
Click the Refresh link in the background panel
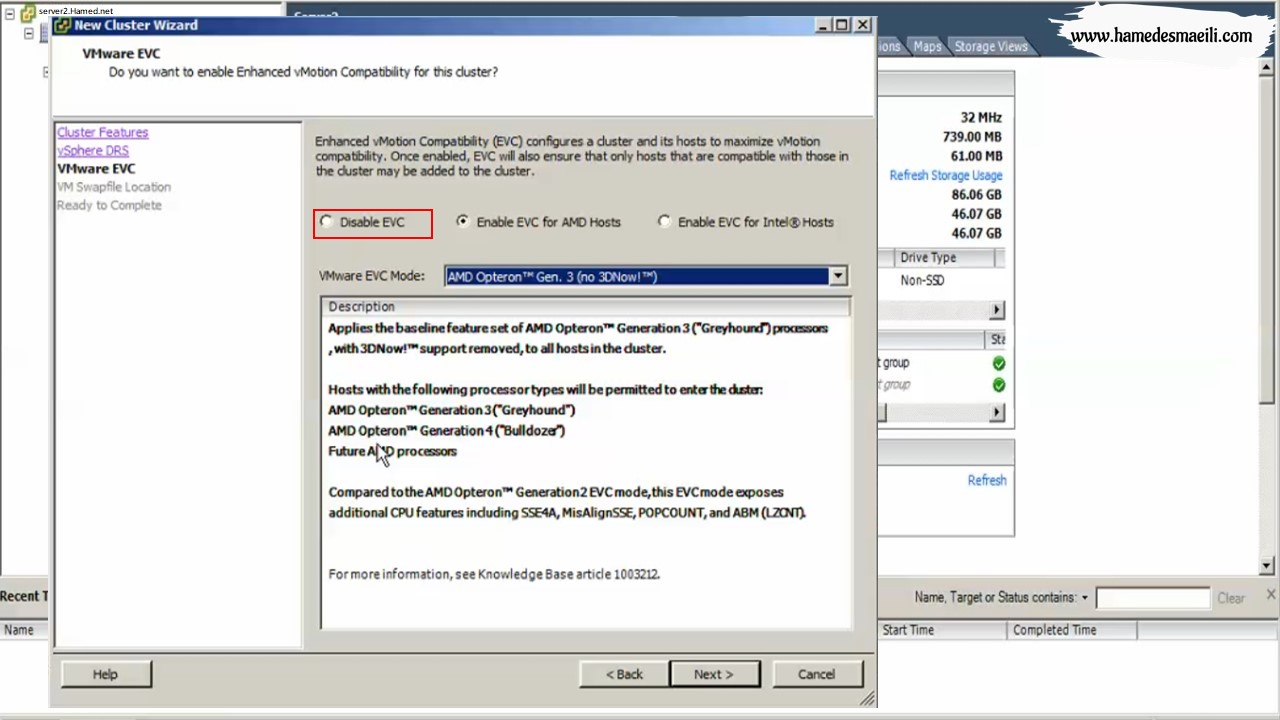987,480
